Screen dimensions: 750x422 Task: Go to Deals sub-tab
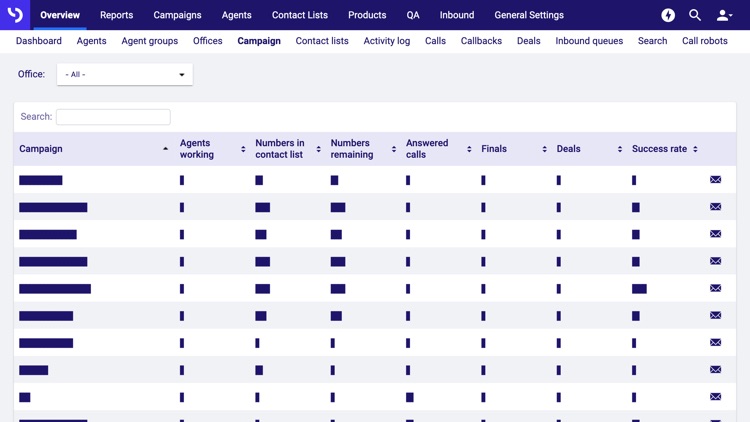pos(529,41)
